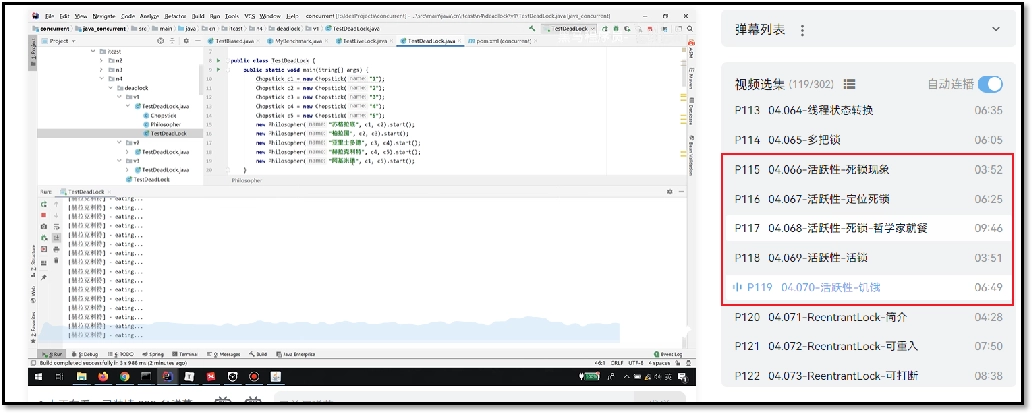Open the Terminal tool window tab

(184, 354)
